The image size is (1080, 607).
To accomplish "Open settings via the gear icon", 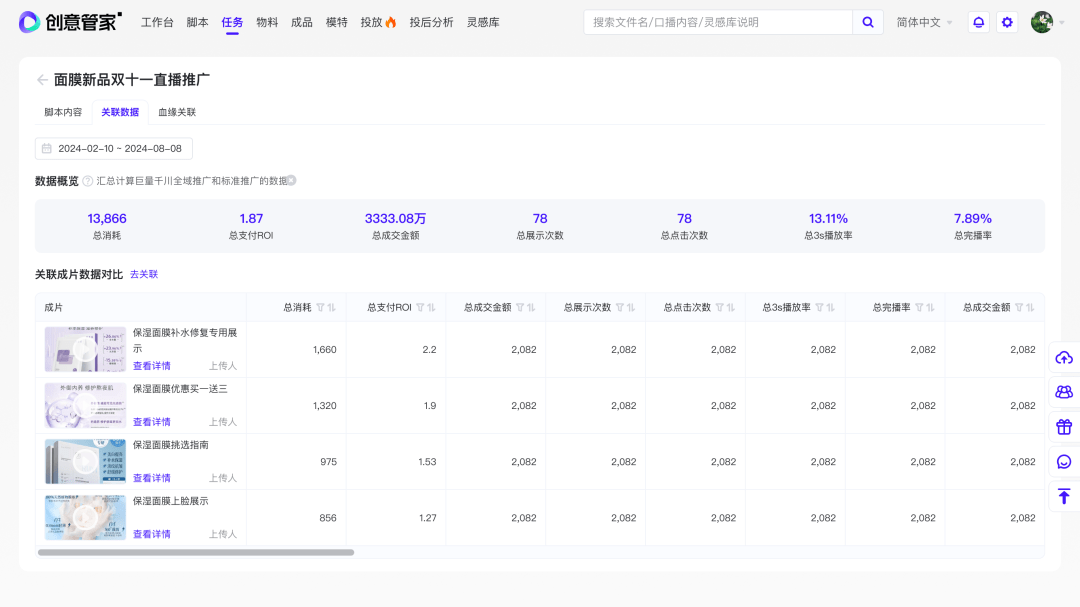I will 1007,22.
